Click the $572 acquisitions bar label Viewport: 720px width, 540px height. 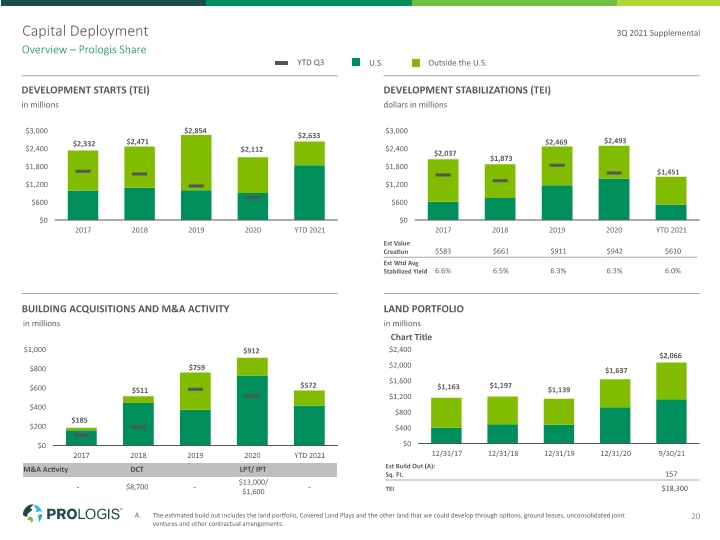309,385
